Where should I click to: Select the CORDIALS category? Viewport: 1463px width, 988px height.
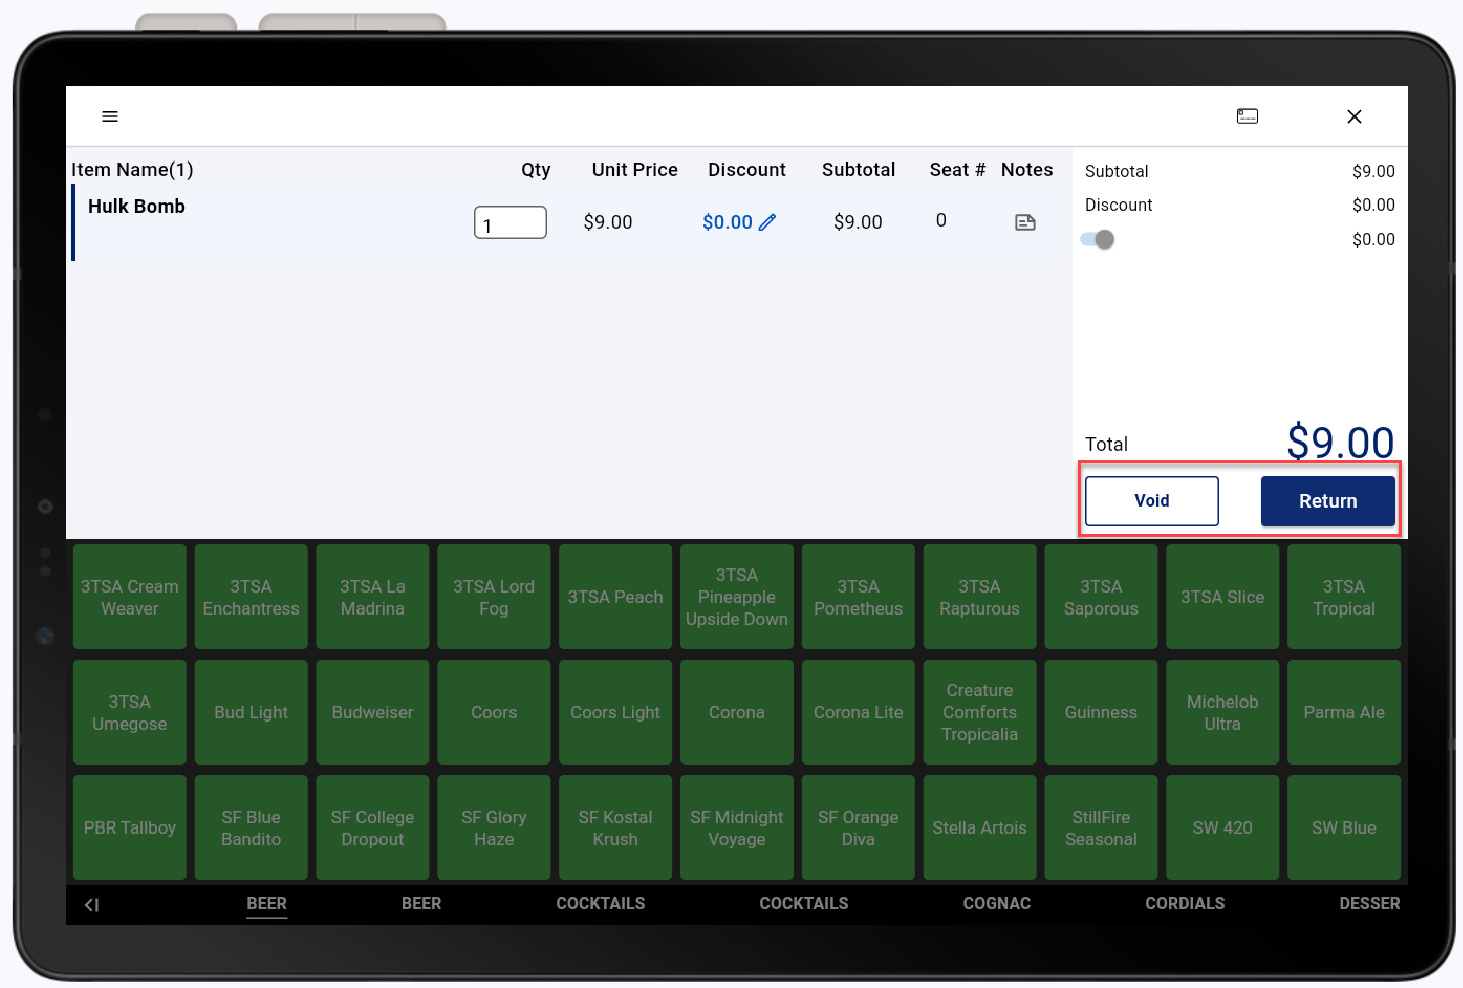click(1184, 903)
